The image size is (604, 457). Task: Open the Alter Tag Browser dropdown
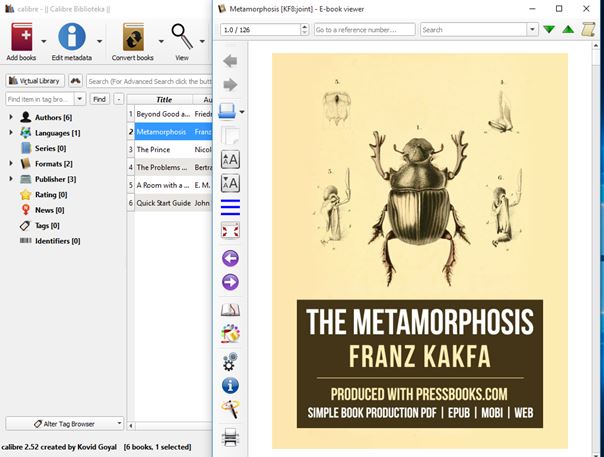click(x=64, y=424)
